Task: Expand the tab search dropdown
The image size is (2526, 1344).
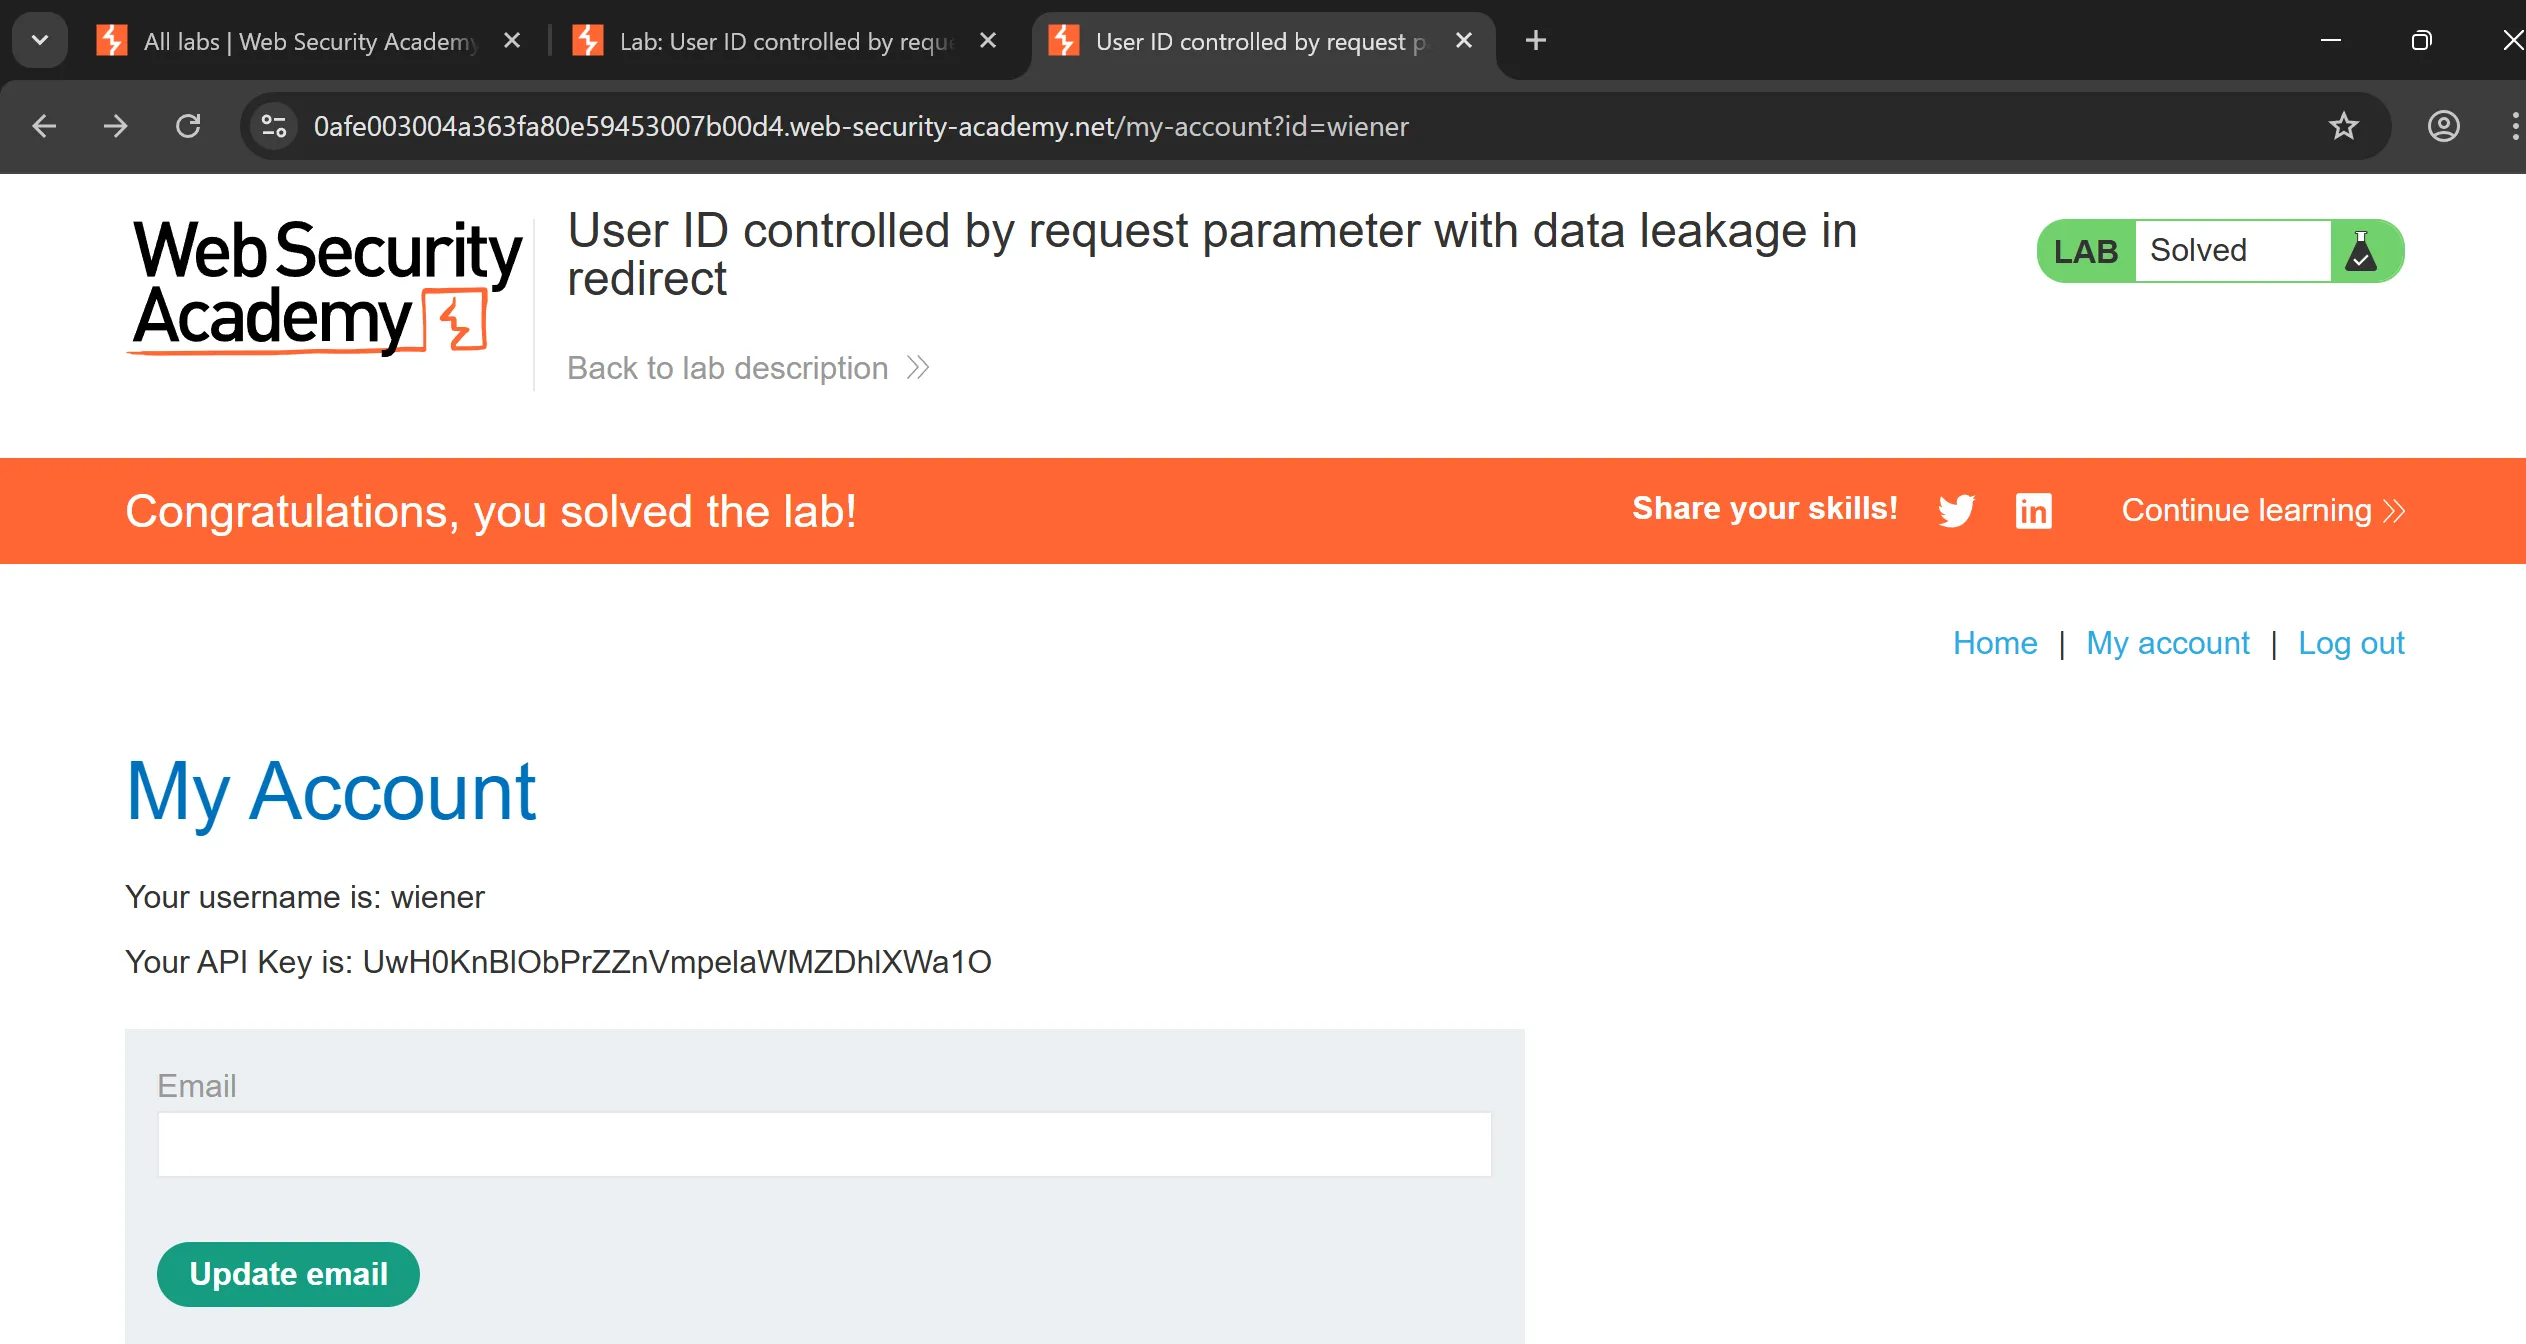Action: [x=40, y=40]
